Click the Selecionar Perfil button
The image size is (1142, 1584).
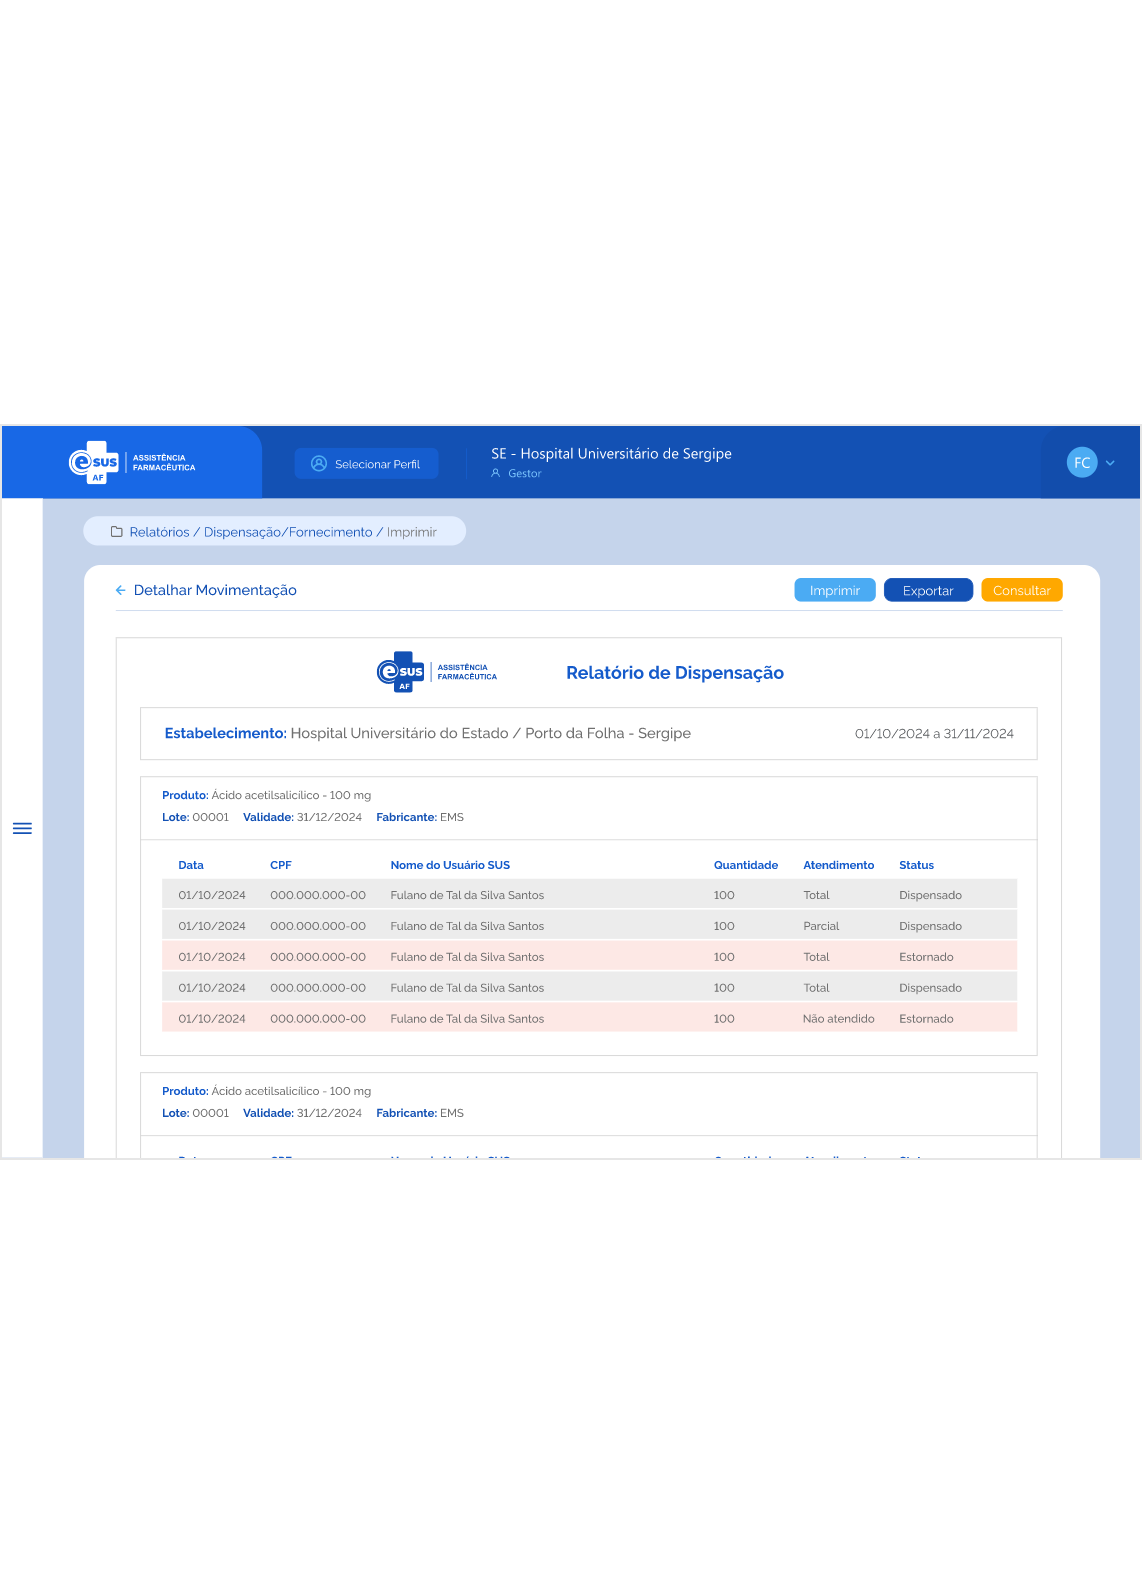tap(366, 464)
